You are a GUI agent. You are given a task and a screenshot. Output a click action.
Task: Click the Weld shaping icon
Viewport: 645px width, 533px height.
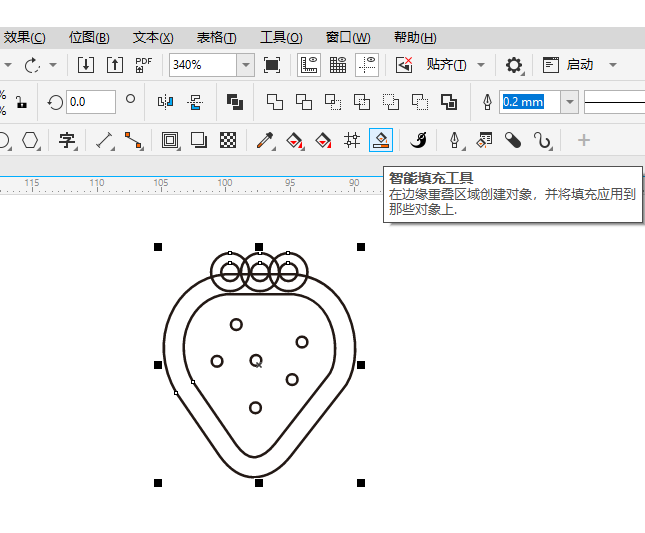(x=274, y=102)
